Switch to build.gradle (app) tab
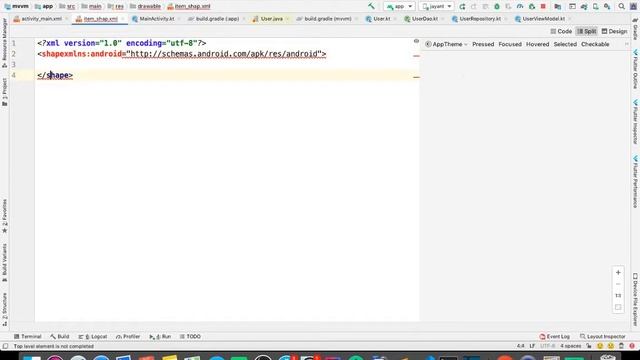 pos(217,19)
